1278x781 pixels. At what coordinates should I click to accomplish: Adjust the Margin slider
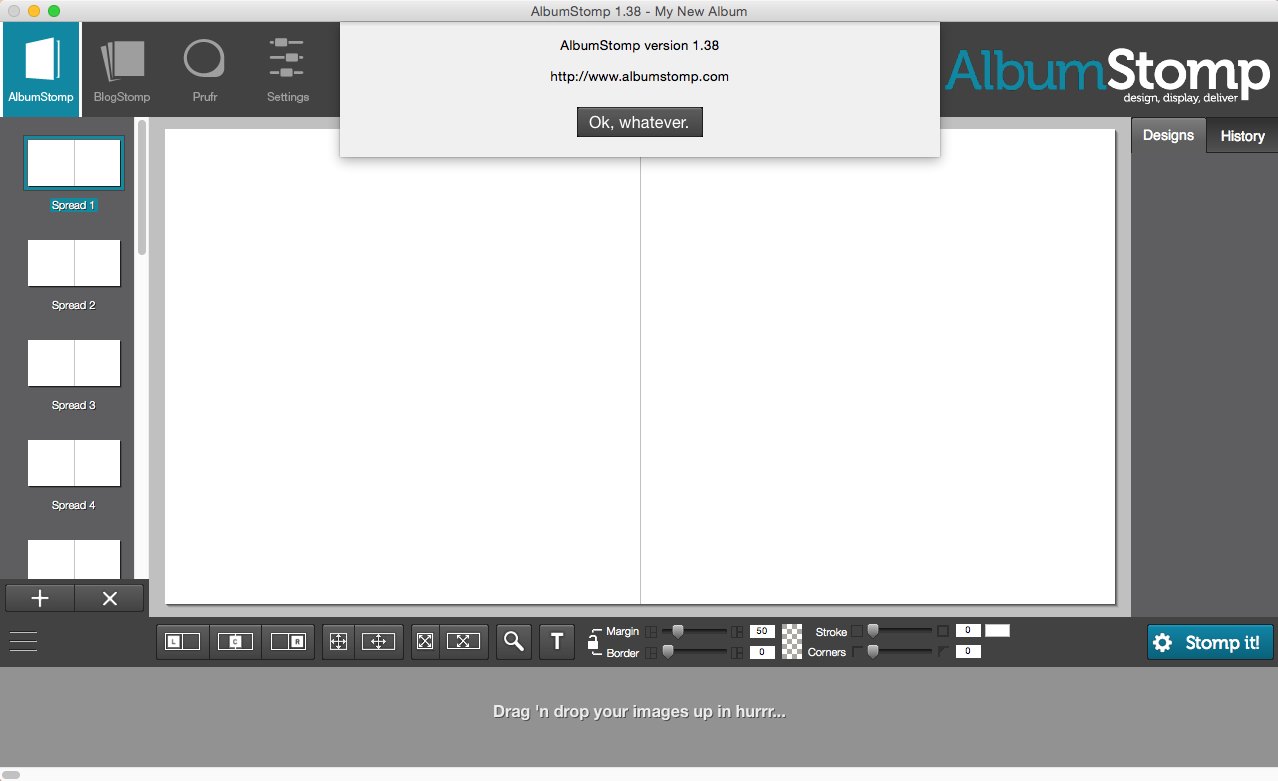695,631
